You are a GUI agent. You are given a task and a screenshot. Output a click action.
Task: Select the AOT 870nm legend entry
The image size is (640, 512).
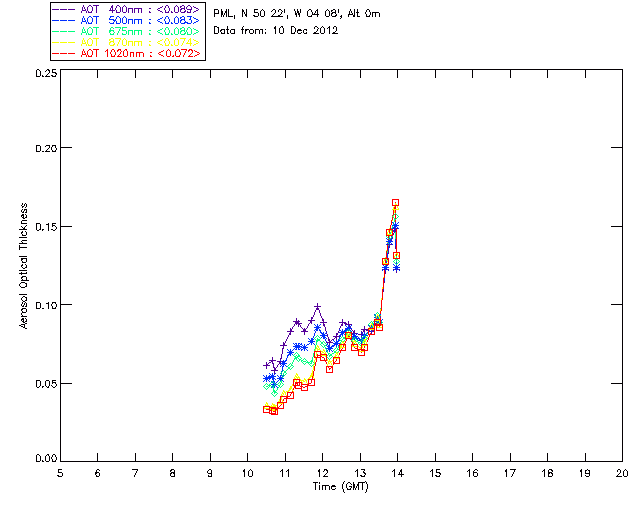pyautogui.click(x=127, y=42)
